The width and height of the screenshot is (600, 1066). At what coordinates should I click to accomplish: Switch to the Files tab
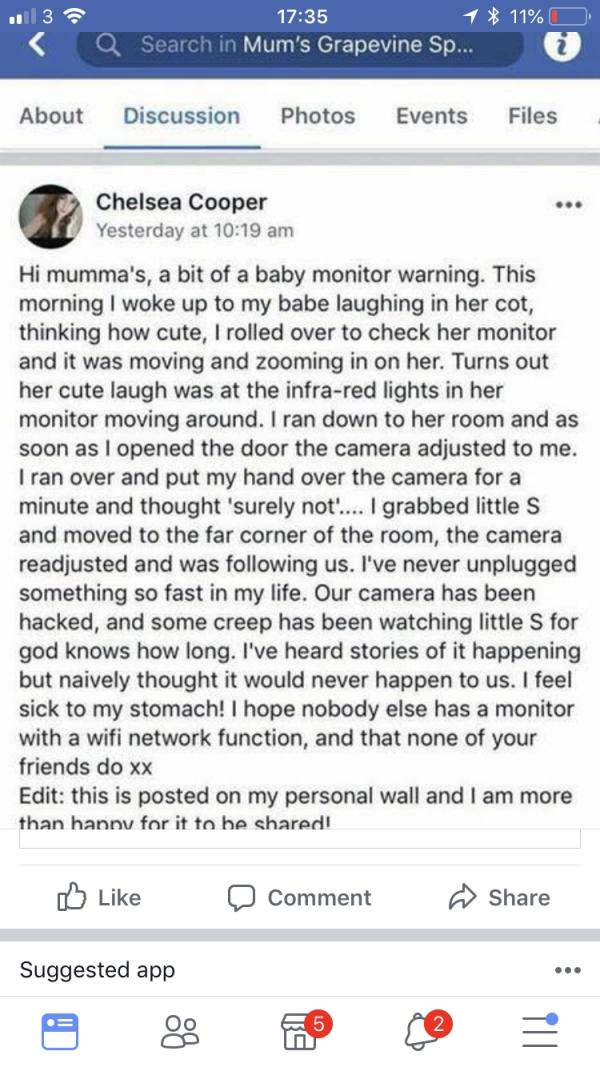pos(532,116)
